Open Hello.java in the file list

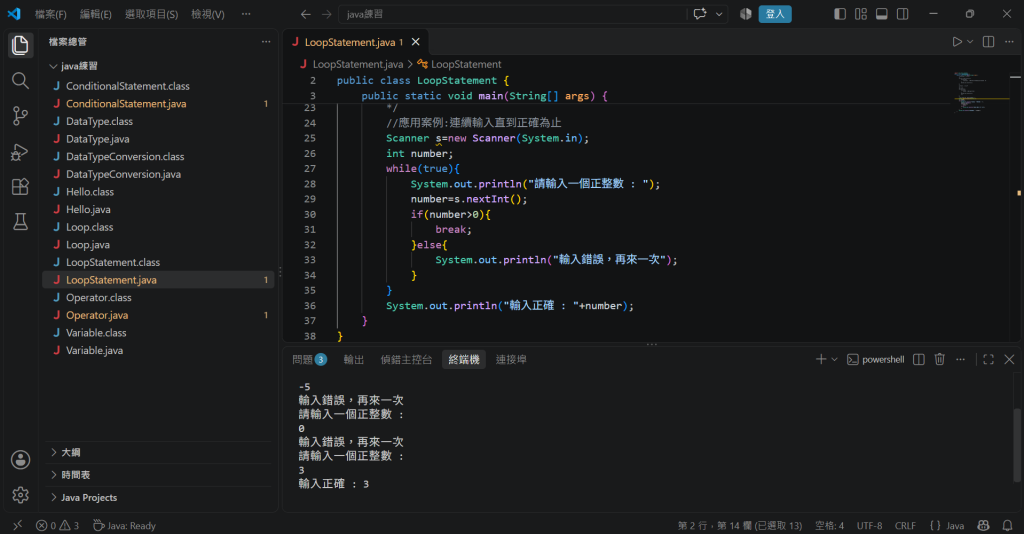pos(159,210)
